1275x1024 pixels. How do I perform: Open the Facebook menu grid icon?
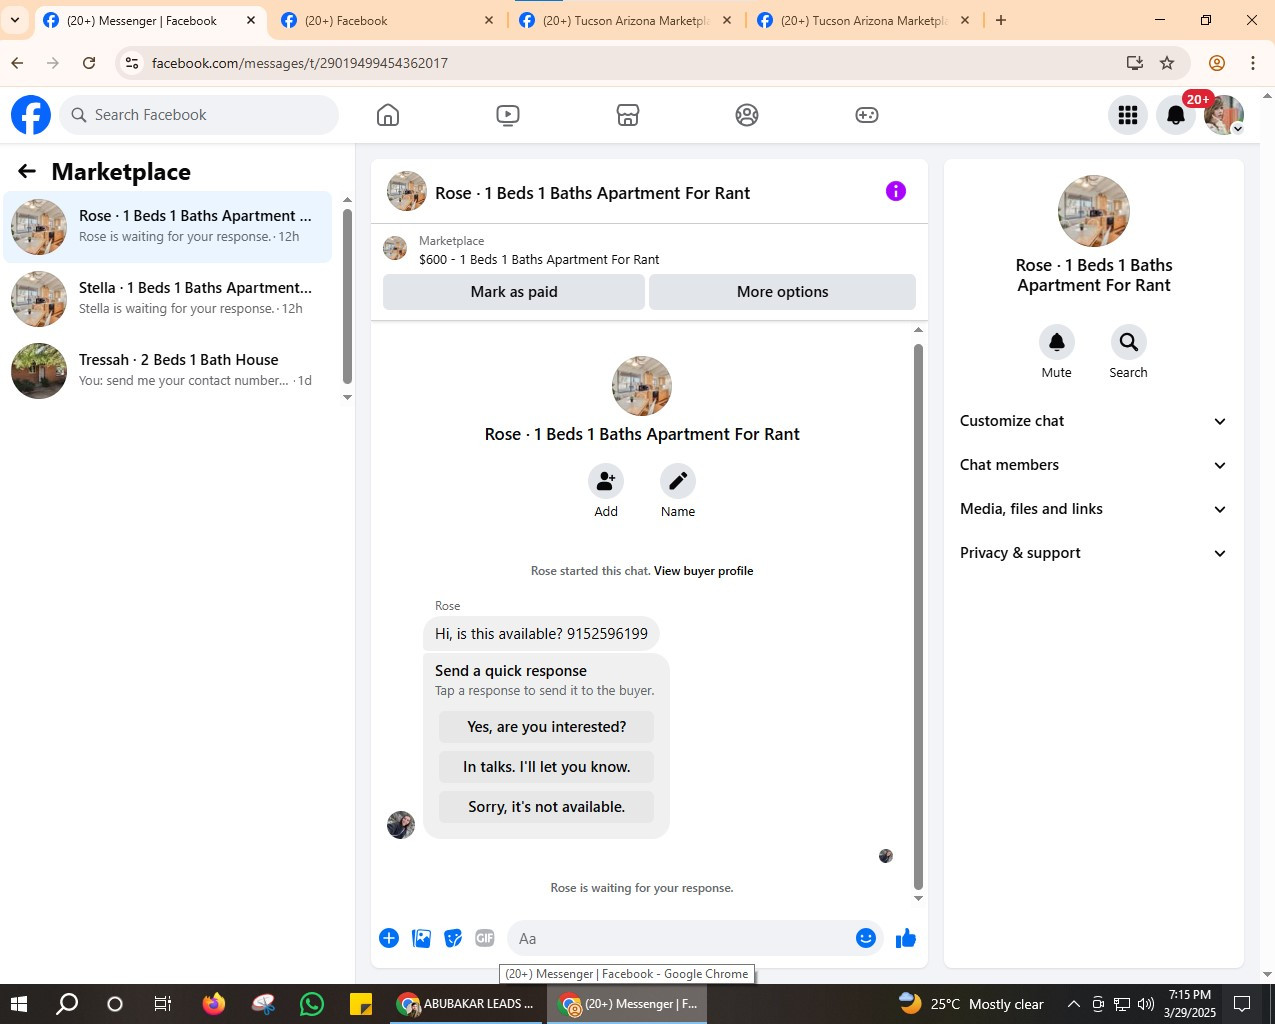pyautogui.click(x=1128, y=115)
